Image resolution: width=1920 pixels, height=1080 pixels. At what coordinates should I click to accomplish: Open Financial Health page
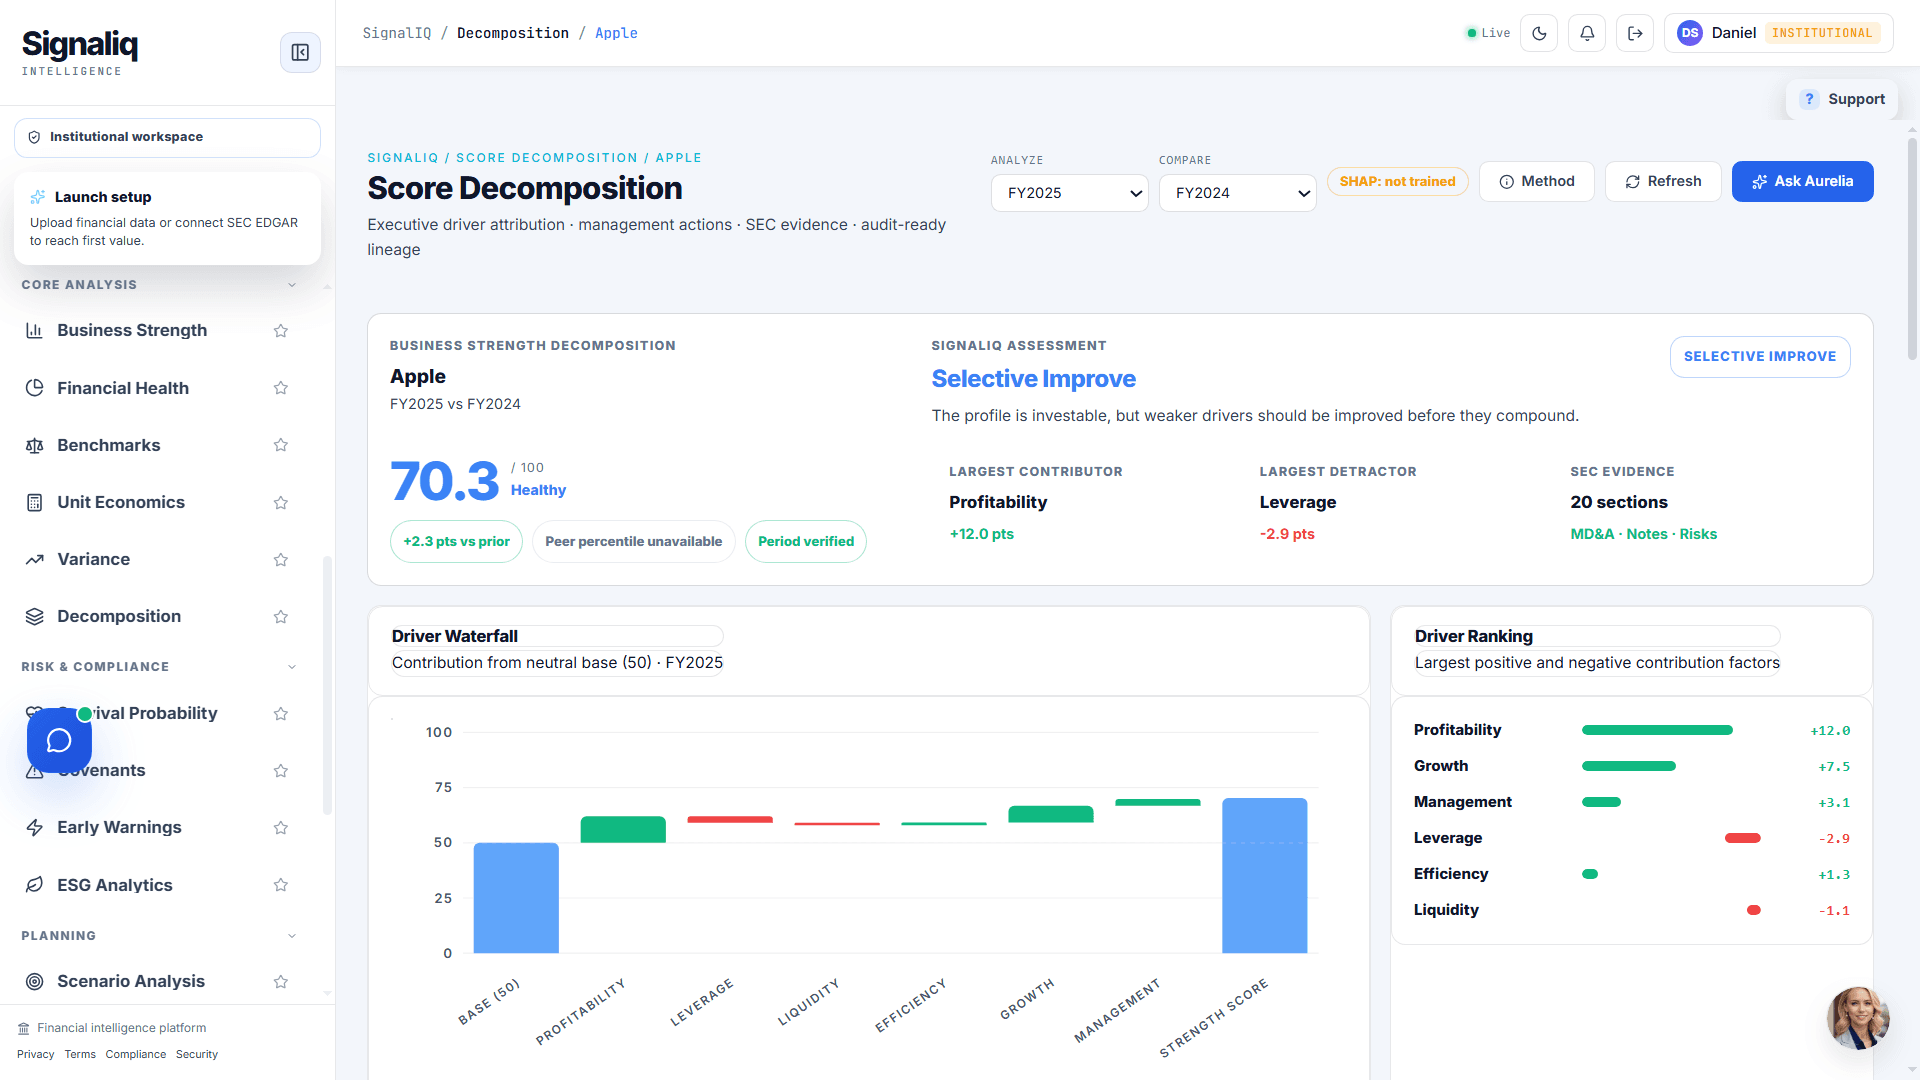tap(123, 388)
